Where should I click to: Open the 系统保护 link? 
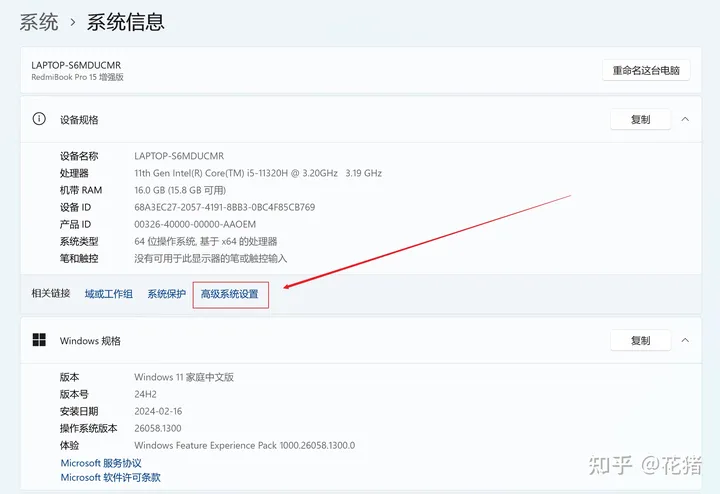tap(167, 294)
